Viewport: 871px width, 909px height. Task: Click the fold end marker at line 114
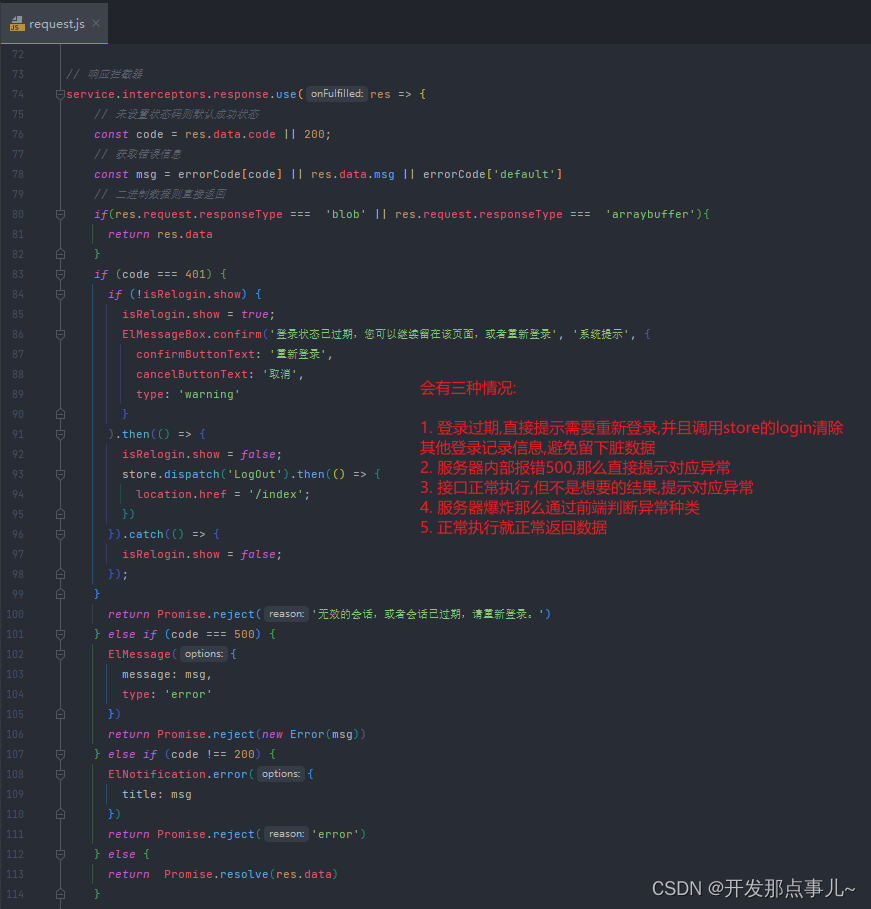[x=60, y=894]
